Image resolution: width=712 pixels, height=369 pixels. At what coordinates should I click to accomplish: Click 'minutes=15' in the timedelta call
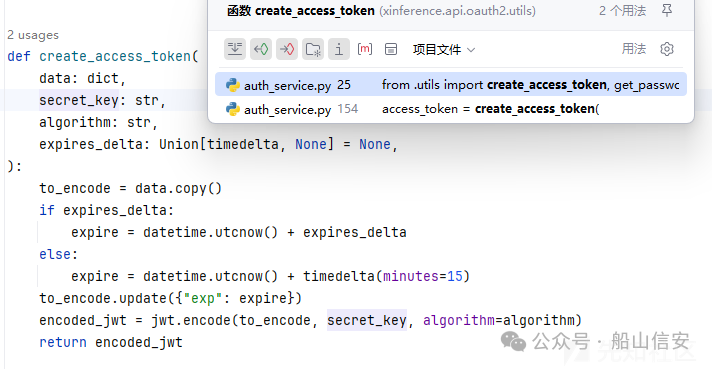(x=423, y=276)
